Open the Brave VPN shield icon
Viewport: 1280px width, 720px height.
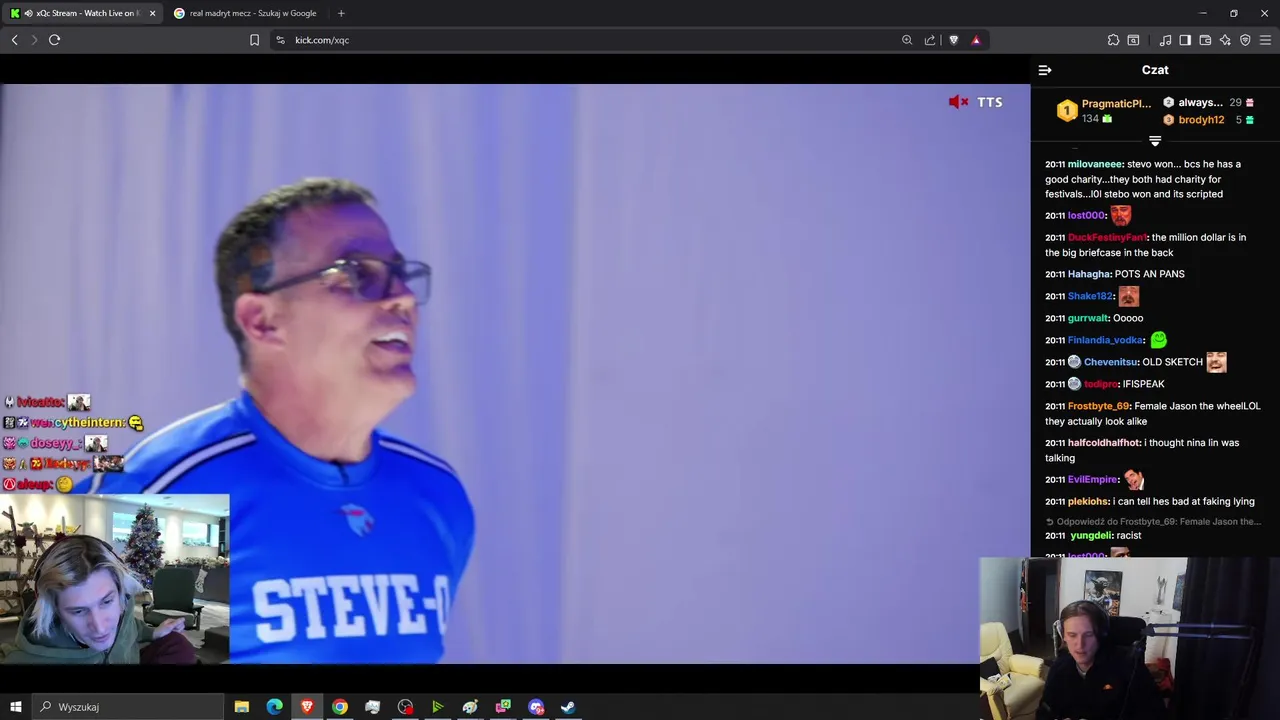click(1245, 40)
